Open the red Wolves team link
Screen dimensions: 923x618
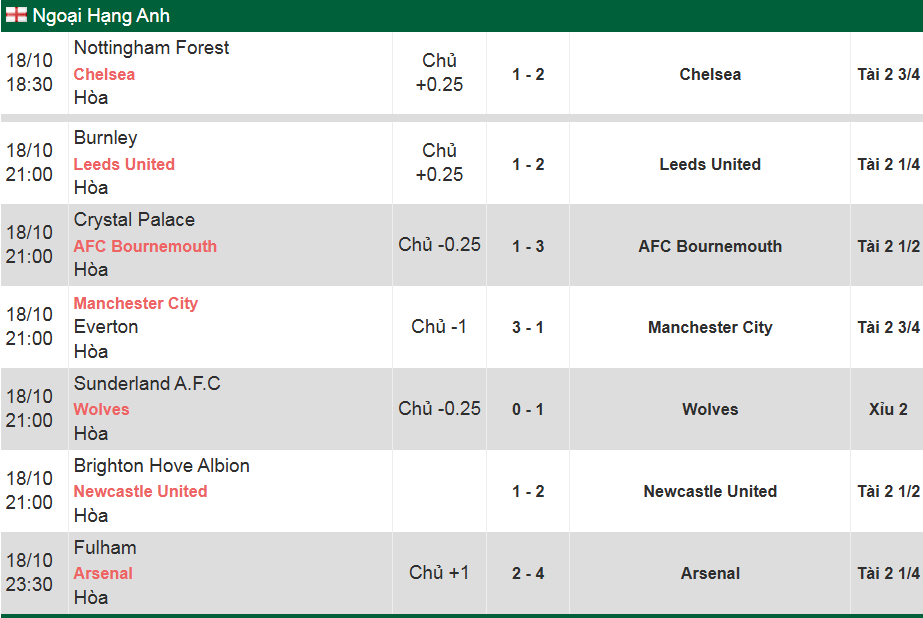pyautogui.click(x=101, y=409)
